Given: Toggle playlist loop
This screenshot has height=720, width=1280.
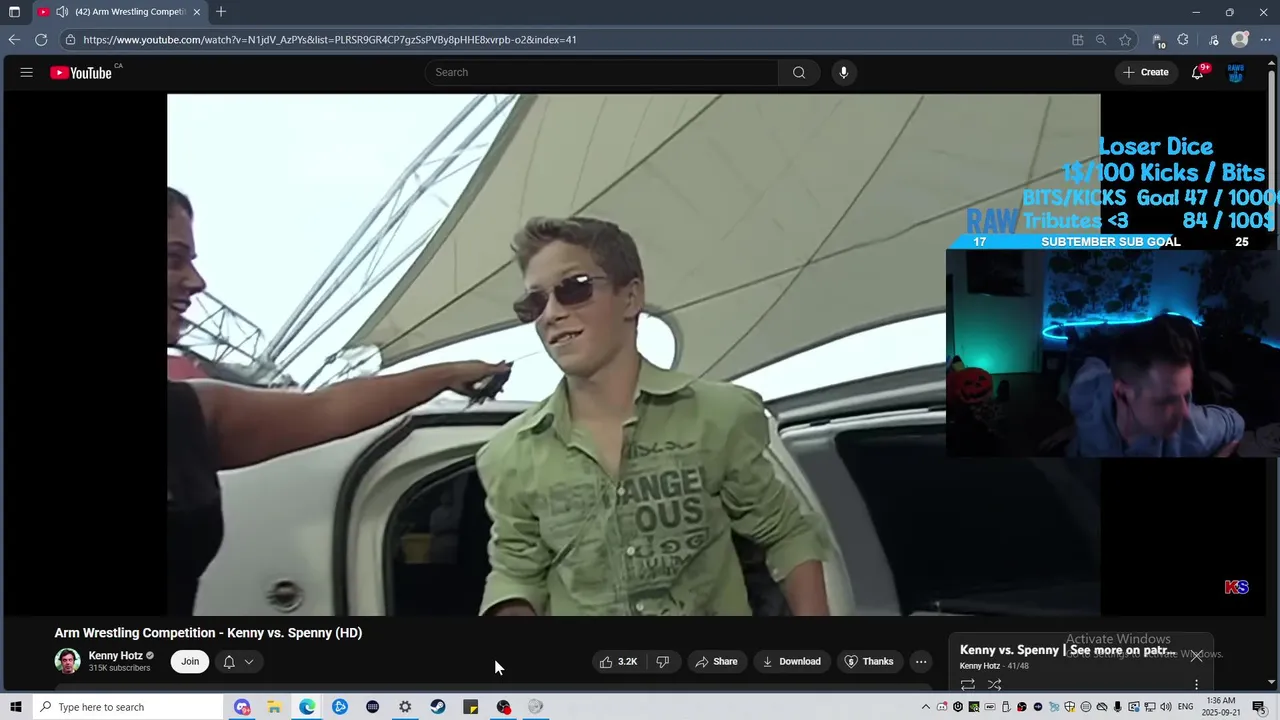Looking at the screenshot, I should click(968, 685).
